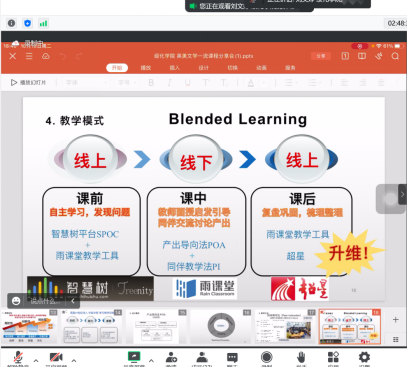Select the 播放 ribbon tab
The height and width of the screenshot is (368, 408).
pos(146,68)
